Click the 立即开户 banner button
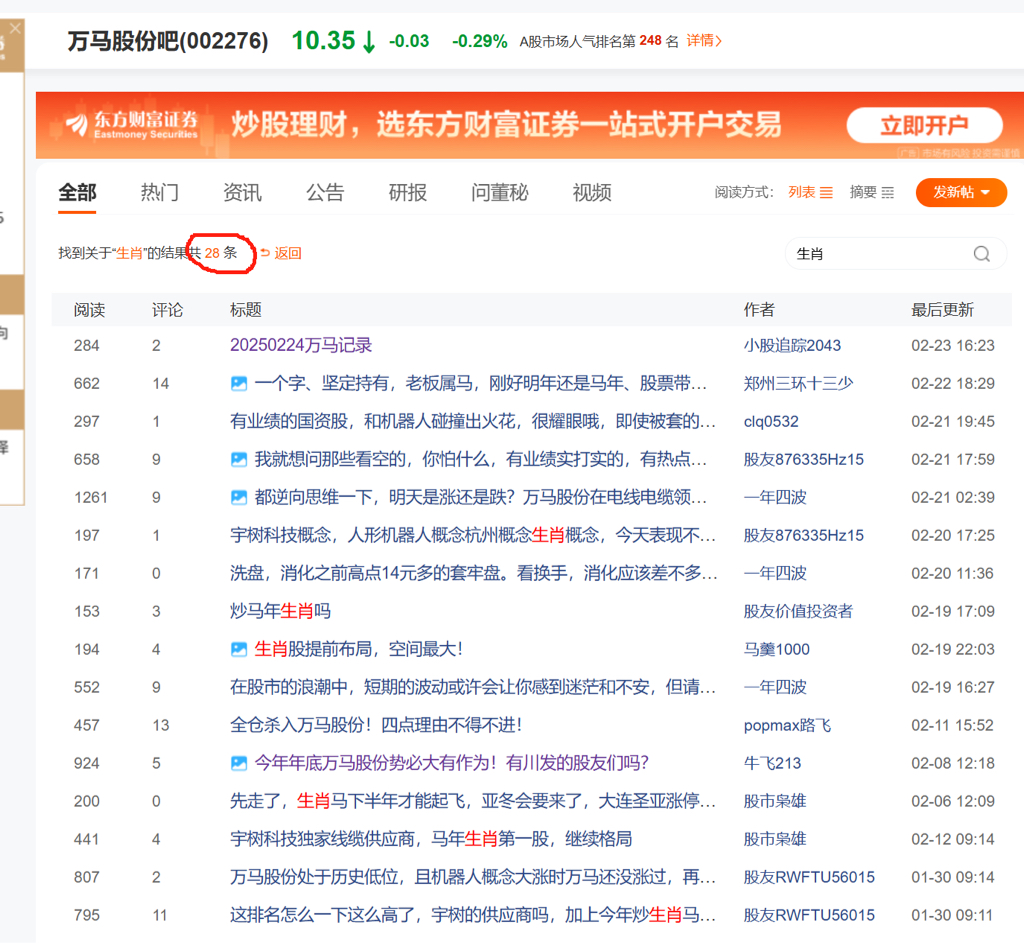The width and height of the screenshot is (1024, 943). pos(924,126)
